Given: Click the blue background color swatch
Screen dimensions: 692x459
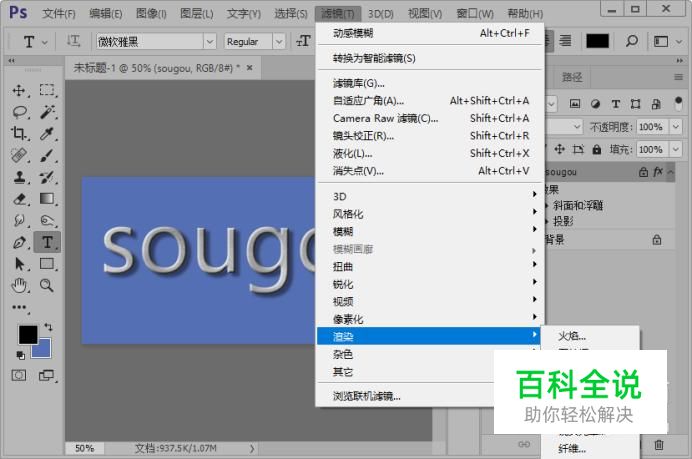Looking at the screenshot, I should 45,350.
